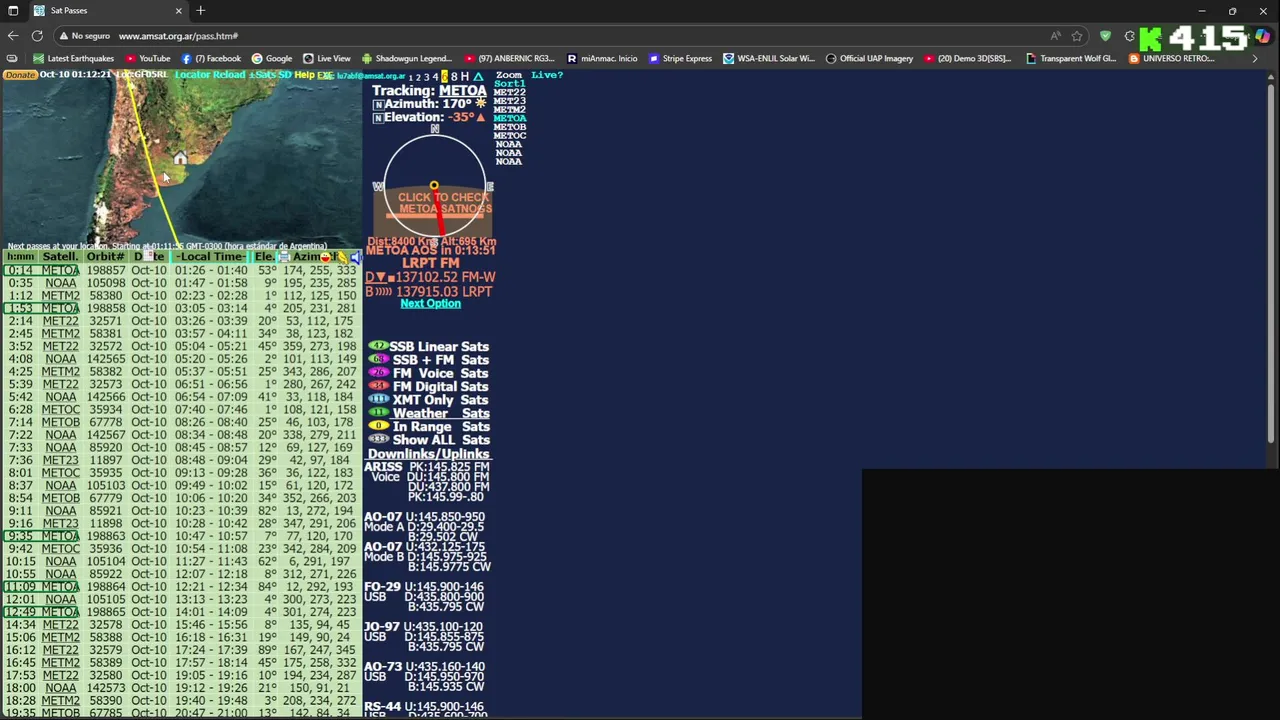Click CLICK TO CHECK METOA SATNOGS overlay
The width and height of the screenshot is (1280, 720).
[444, 203]
